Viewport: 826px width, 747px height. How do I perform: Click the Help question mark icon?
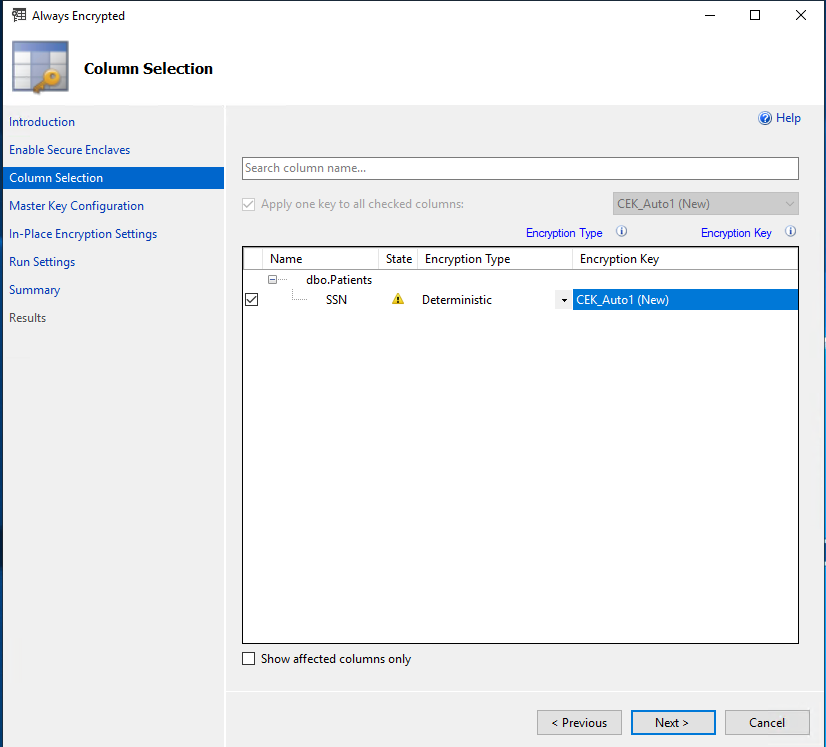coord(764,118)
